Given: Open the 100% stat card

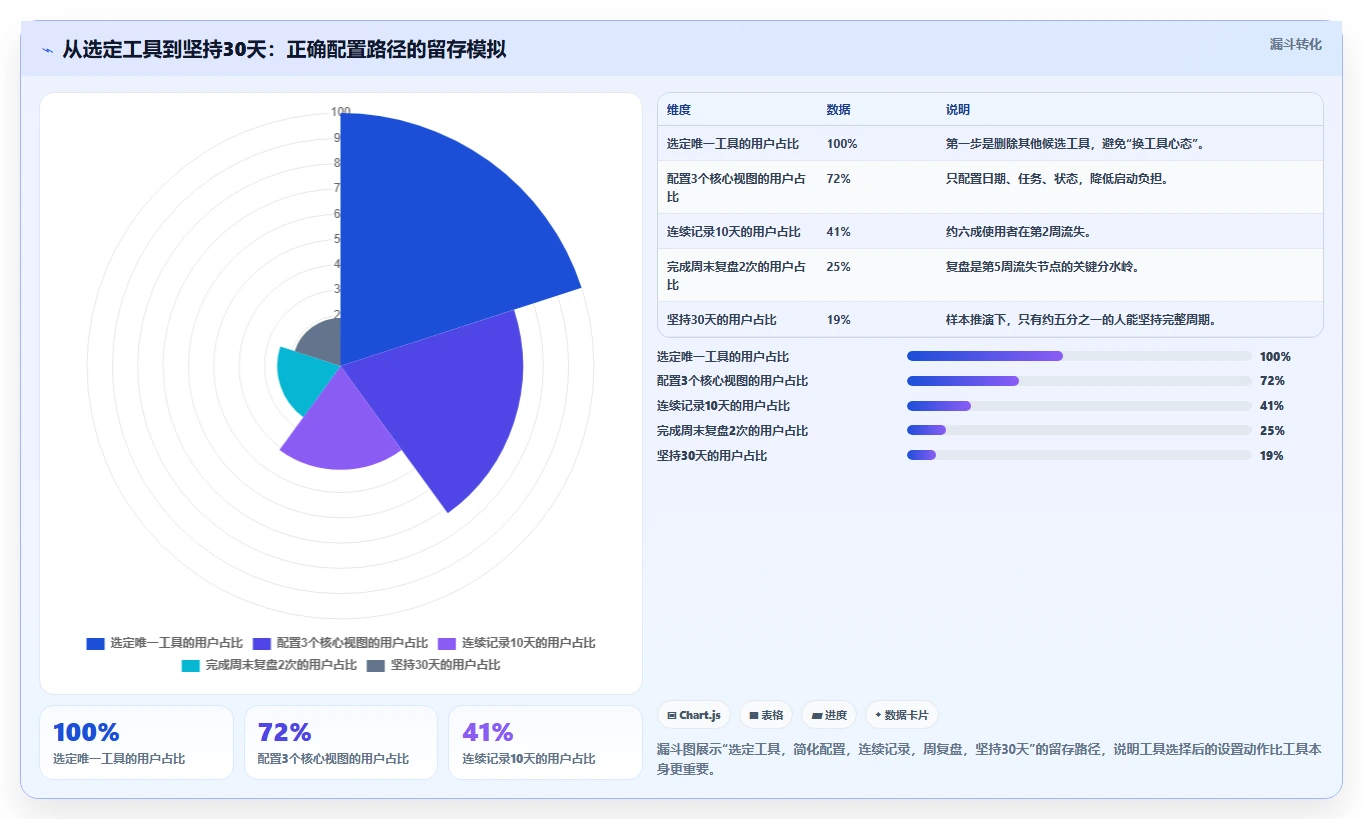Looking at the screenshot, I should [136, 742].
